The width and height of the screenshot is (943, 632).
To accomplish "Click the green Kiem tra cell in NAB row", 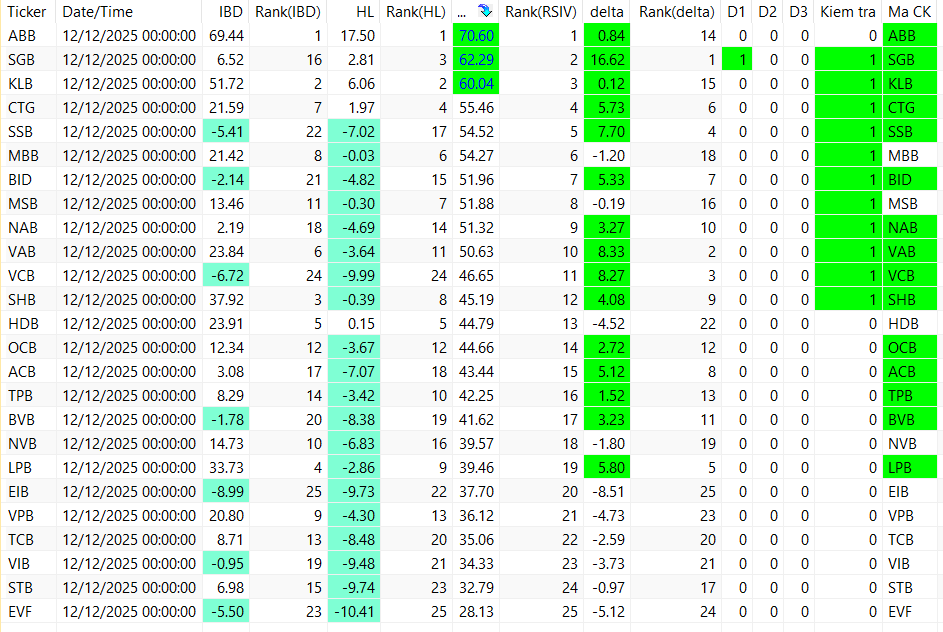I will pos(849,228).
